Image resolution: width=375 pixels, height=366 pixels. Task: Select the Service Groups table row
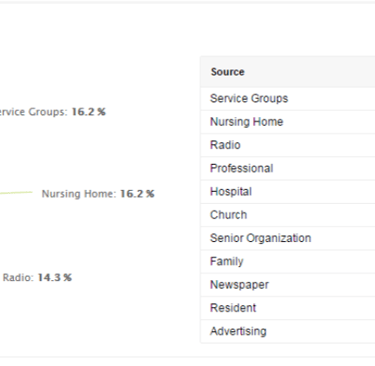(x=288, y=99)
